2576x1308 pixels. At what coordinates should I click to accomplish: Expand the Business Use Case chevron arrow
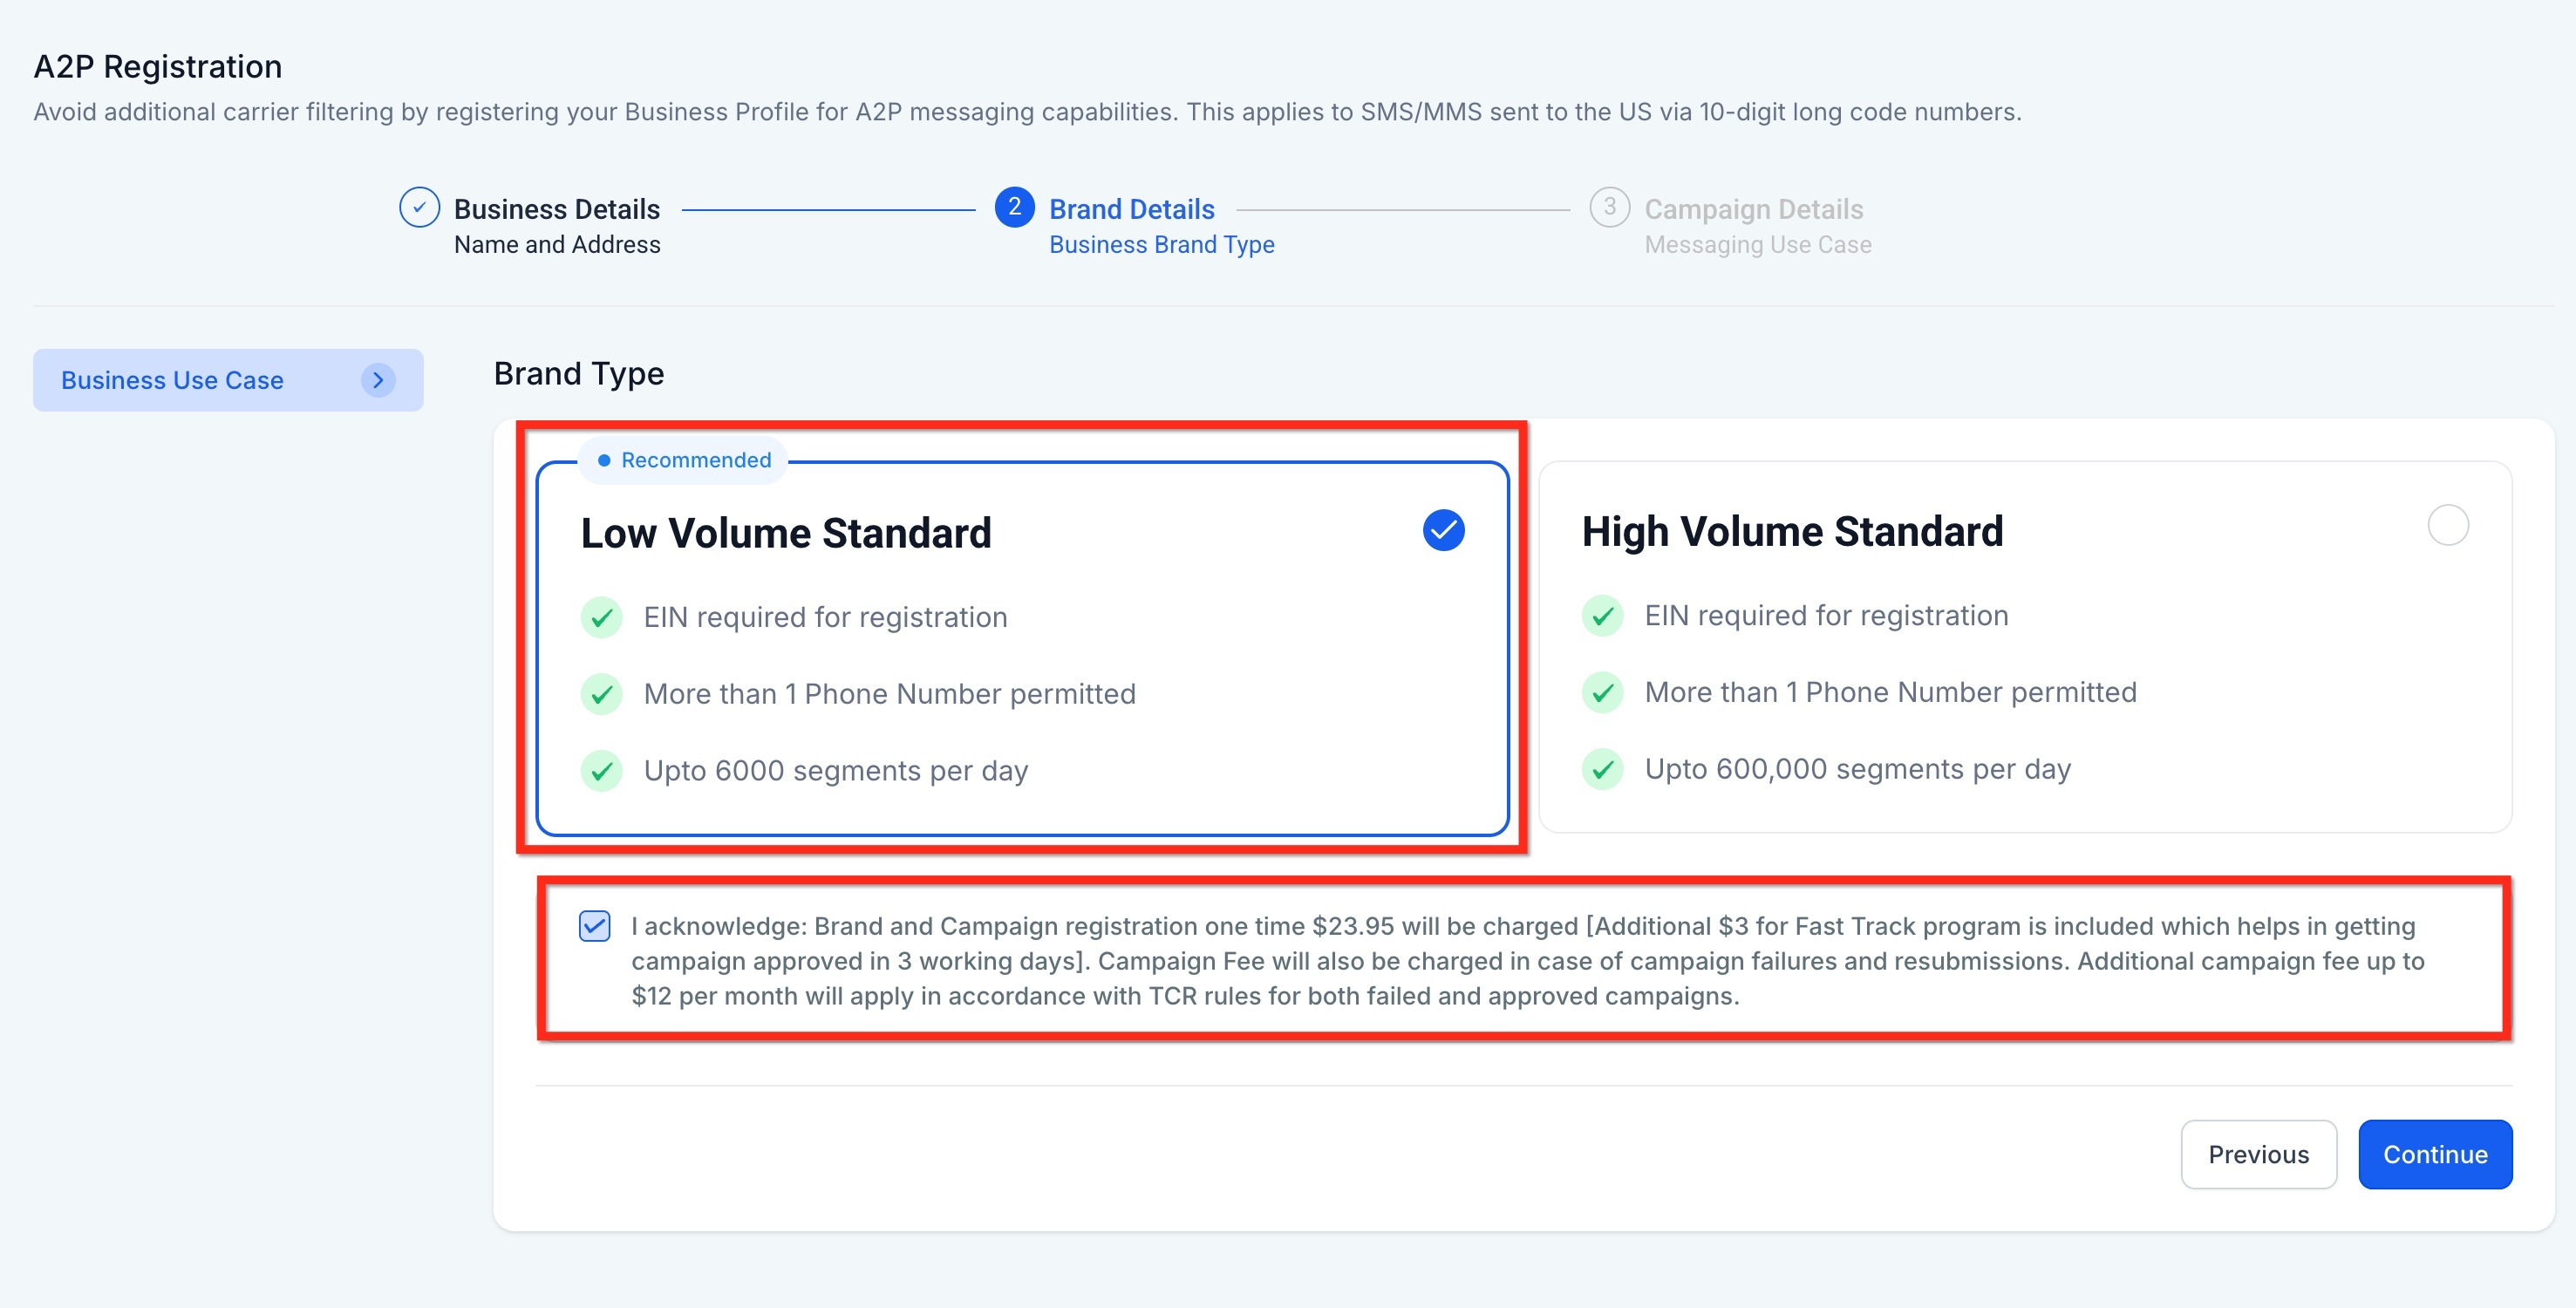378,380
